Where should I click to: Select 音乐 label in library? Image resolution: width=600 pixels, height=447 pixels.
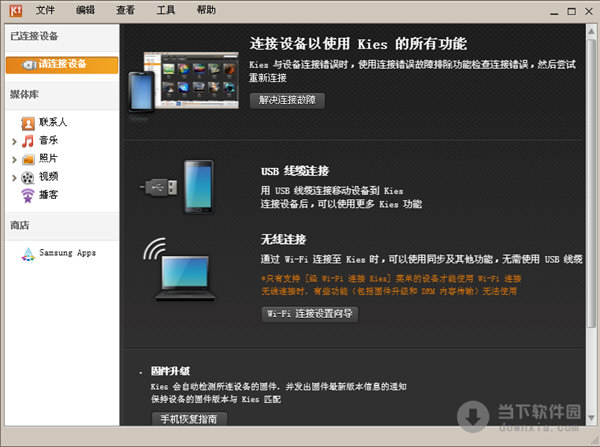(x=48, y=140)
